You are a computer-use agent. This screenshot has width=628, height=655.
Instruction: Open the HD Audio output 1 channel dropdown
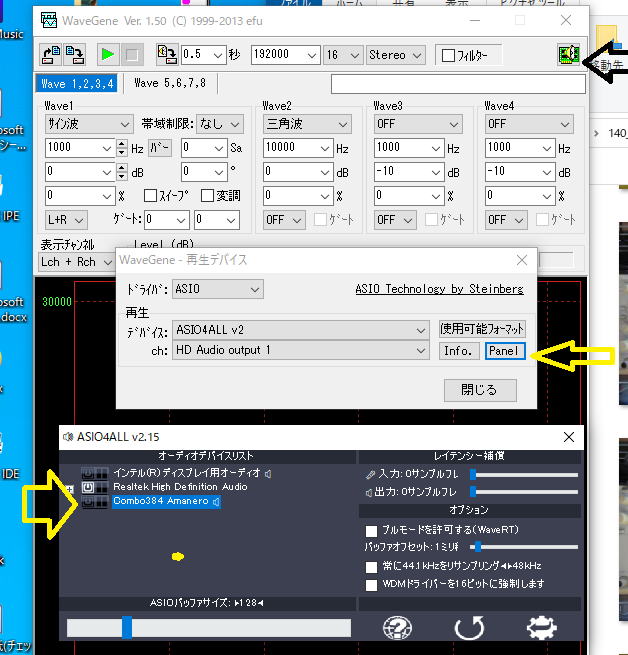(x=301, y=350)
